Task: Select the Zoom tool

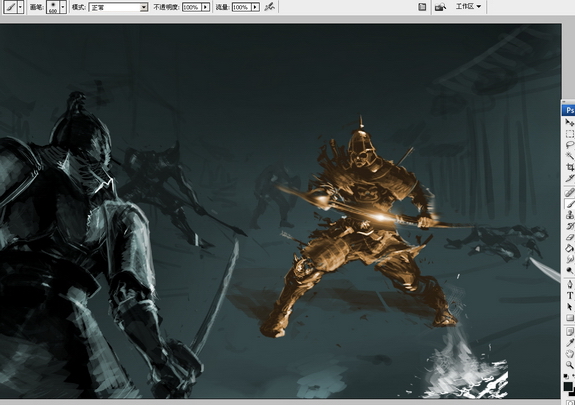Action: pyautogui.click(x=569, y=365)
